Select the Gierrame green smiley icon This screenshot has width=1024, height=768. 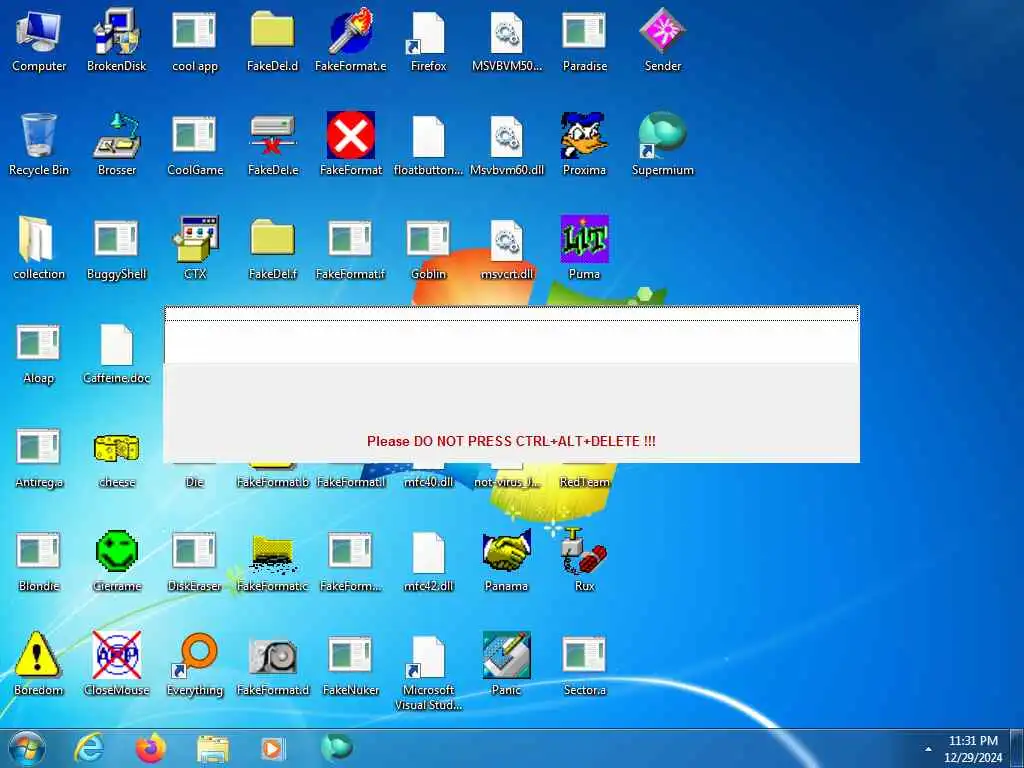click(116, 551)
